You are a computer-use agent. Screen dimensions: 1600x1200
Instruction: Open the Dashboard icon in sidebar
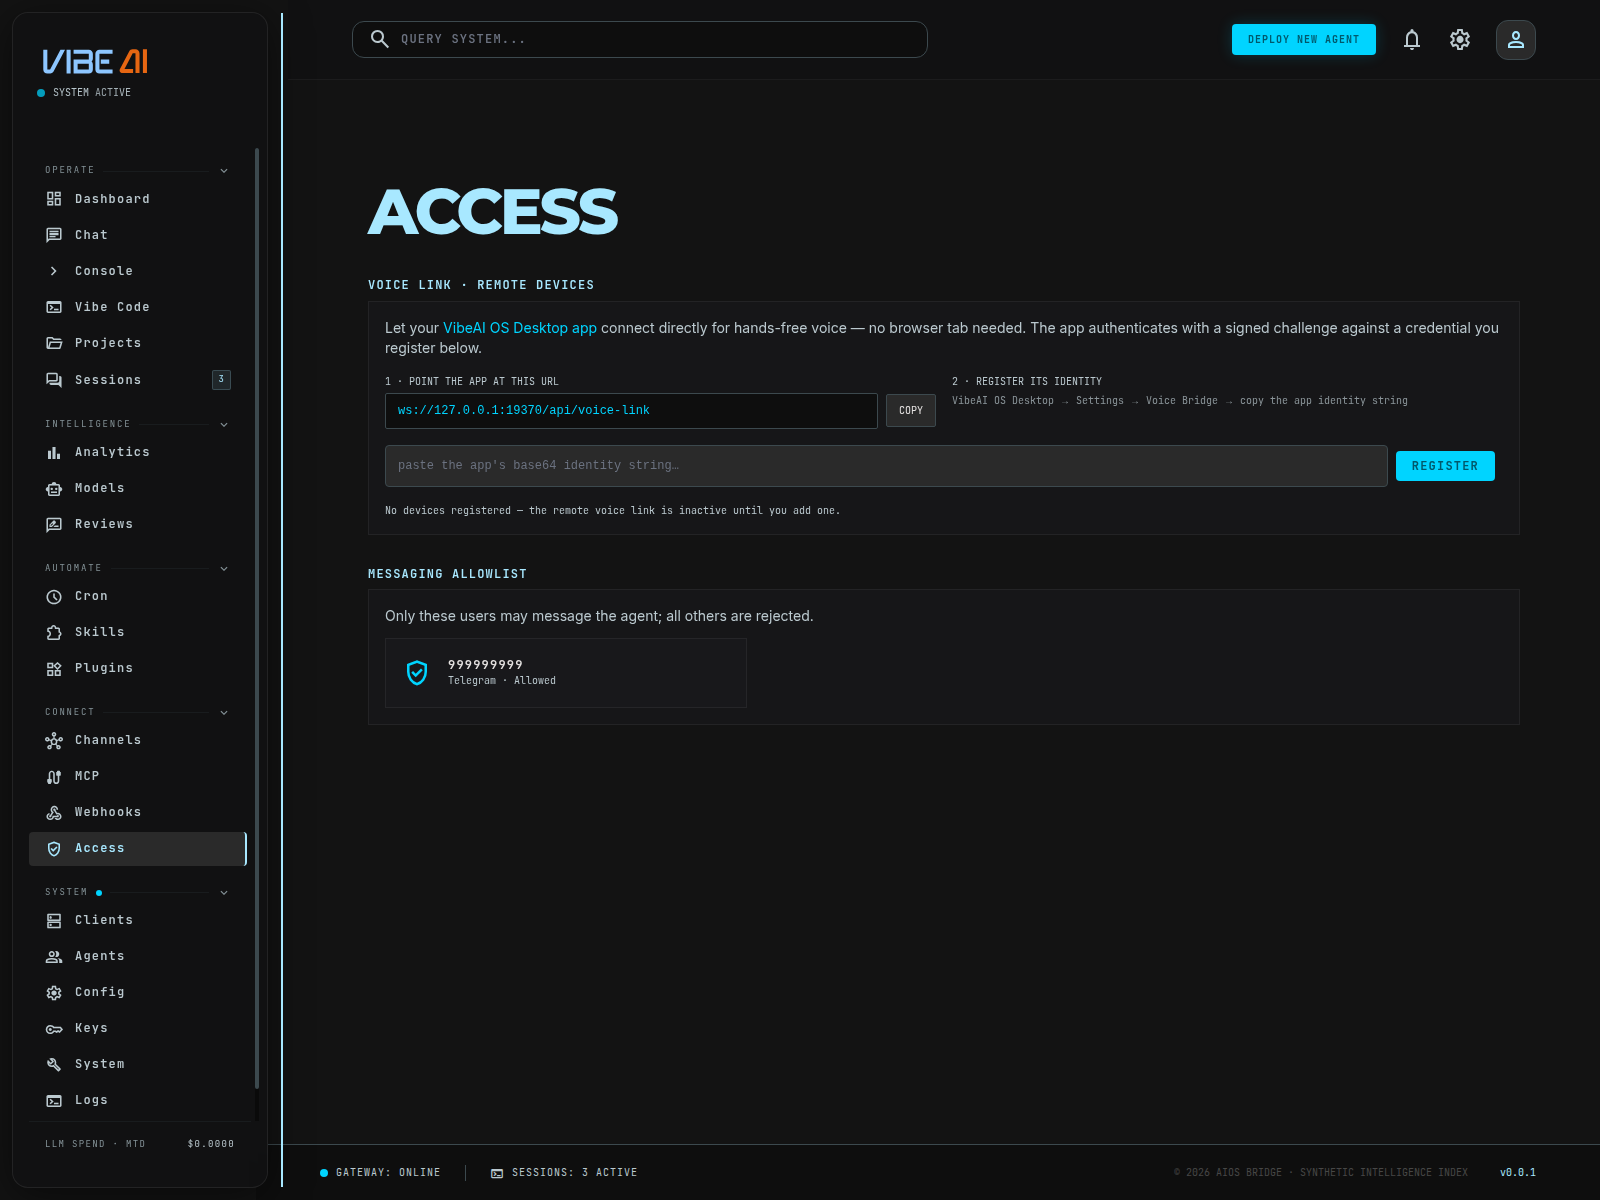coord(54,199)
